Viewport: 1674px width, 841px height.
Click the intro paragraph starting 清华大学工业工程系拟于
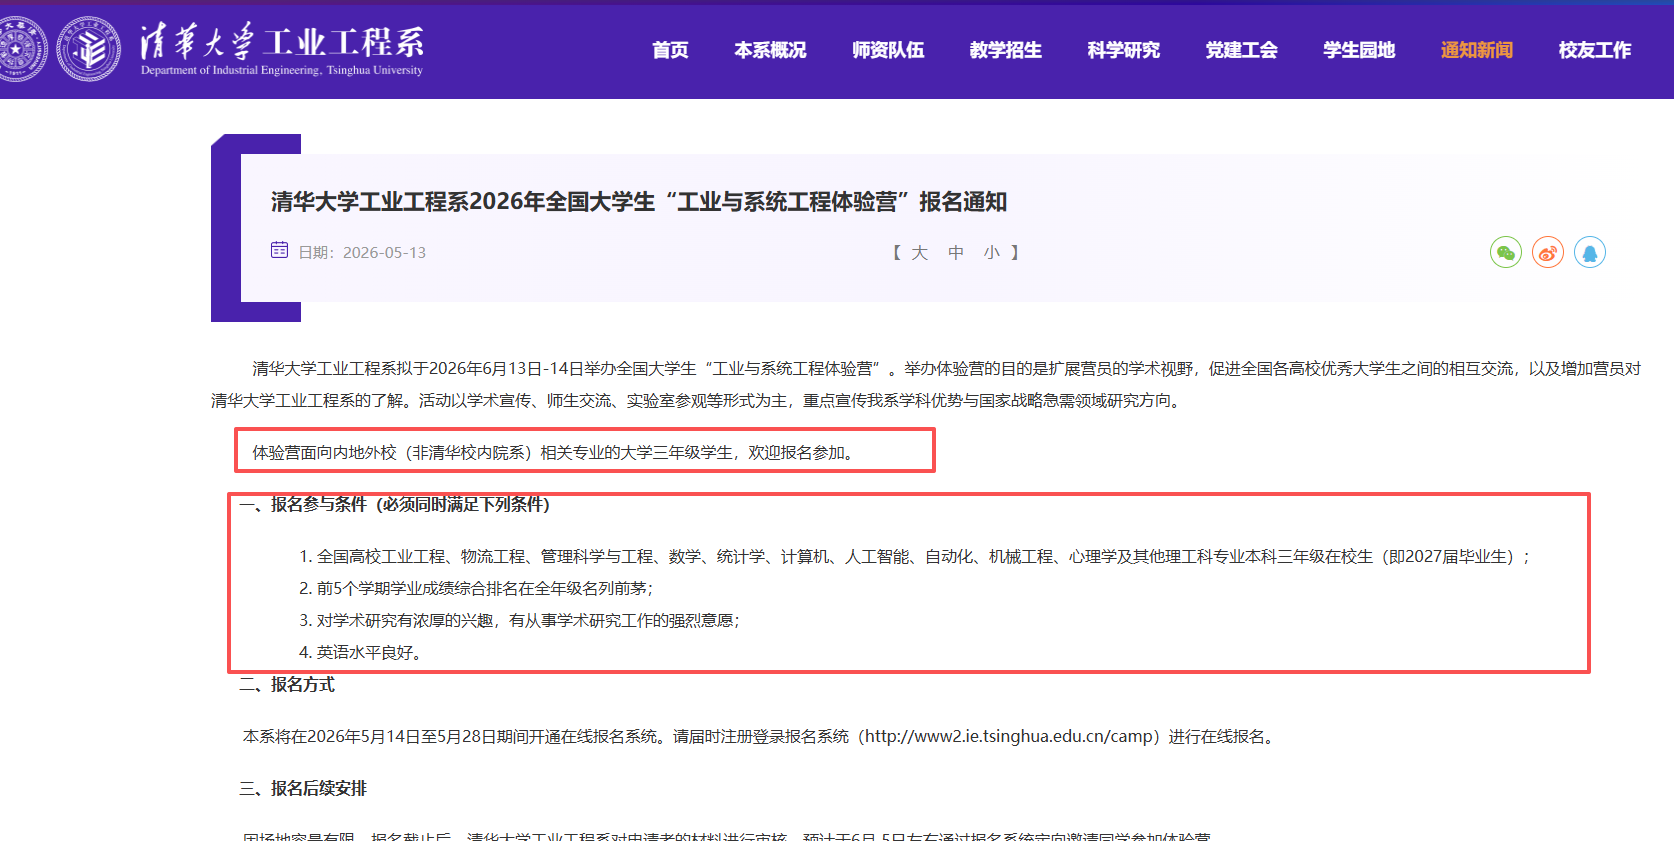(x=926, y=385)
